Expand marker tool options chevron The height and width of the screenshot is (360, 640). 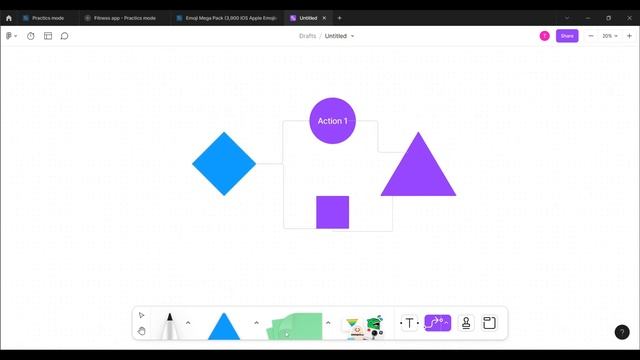(x=188, y=323)
